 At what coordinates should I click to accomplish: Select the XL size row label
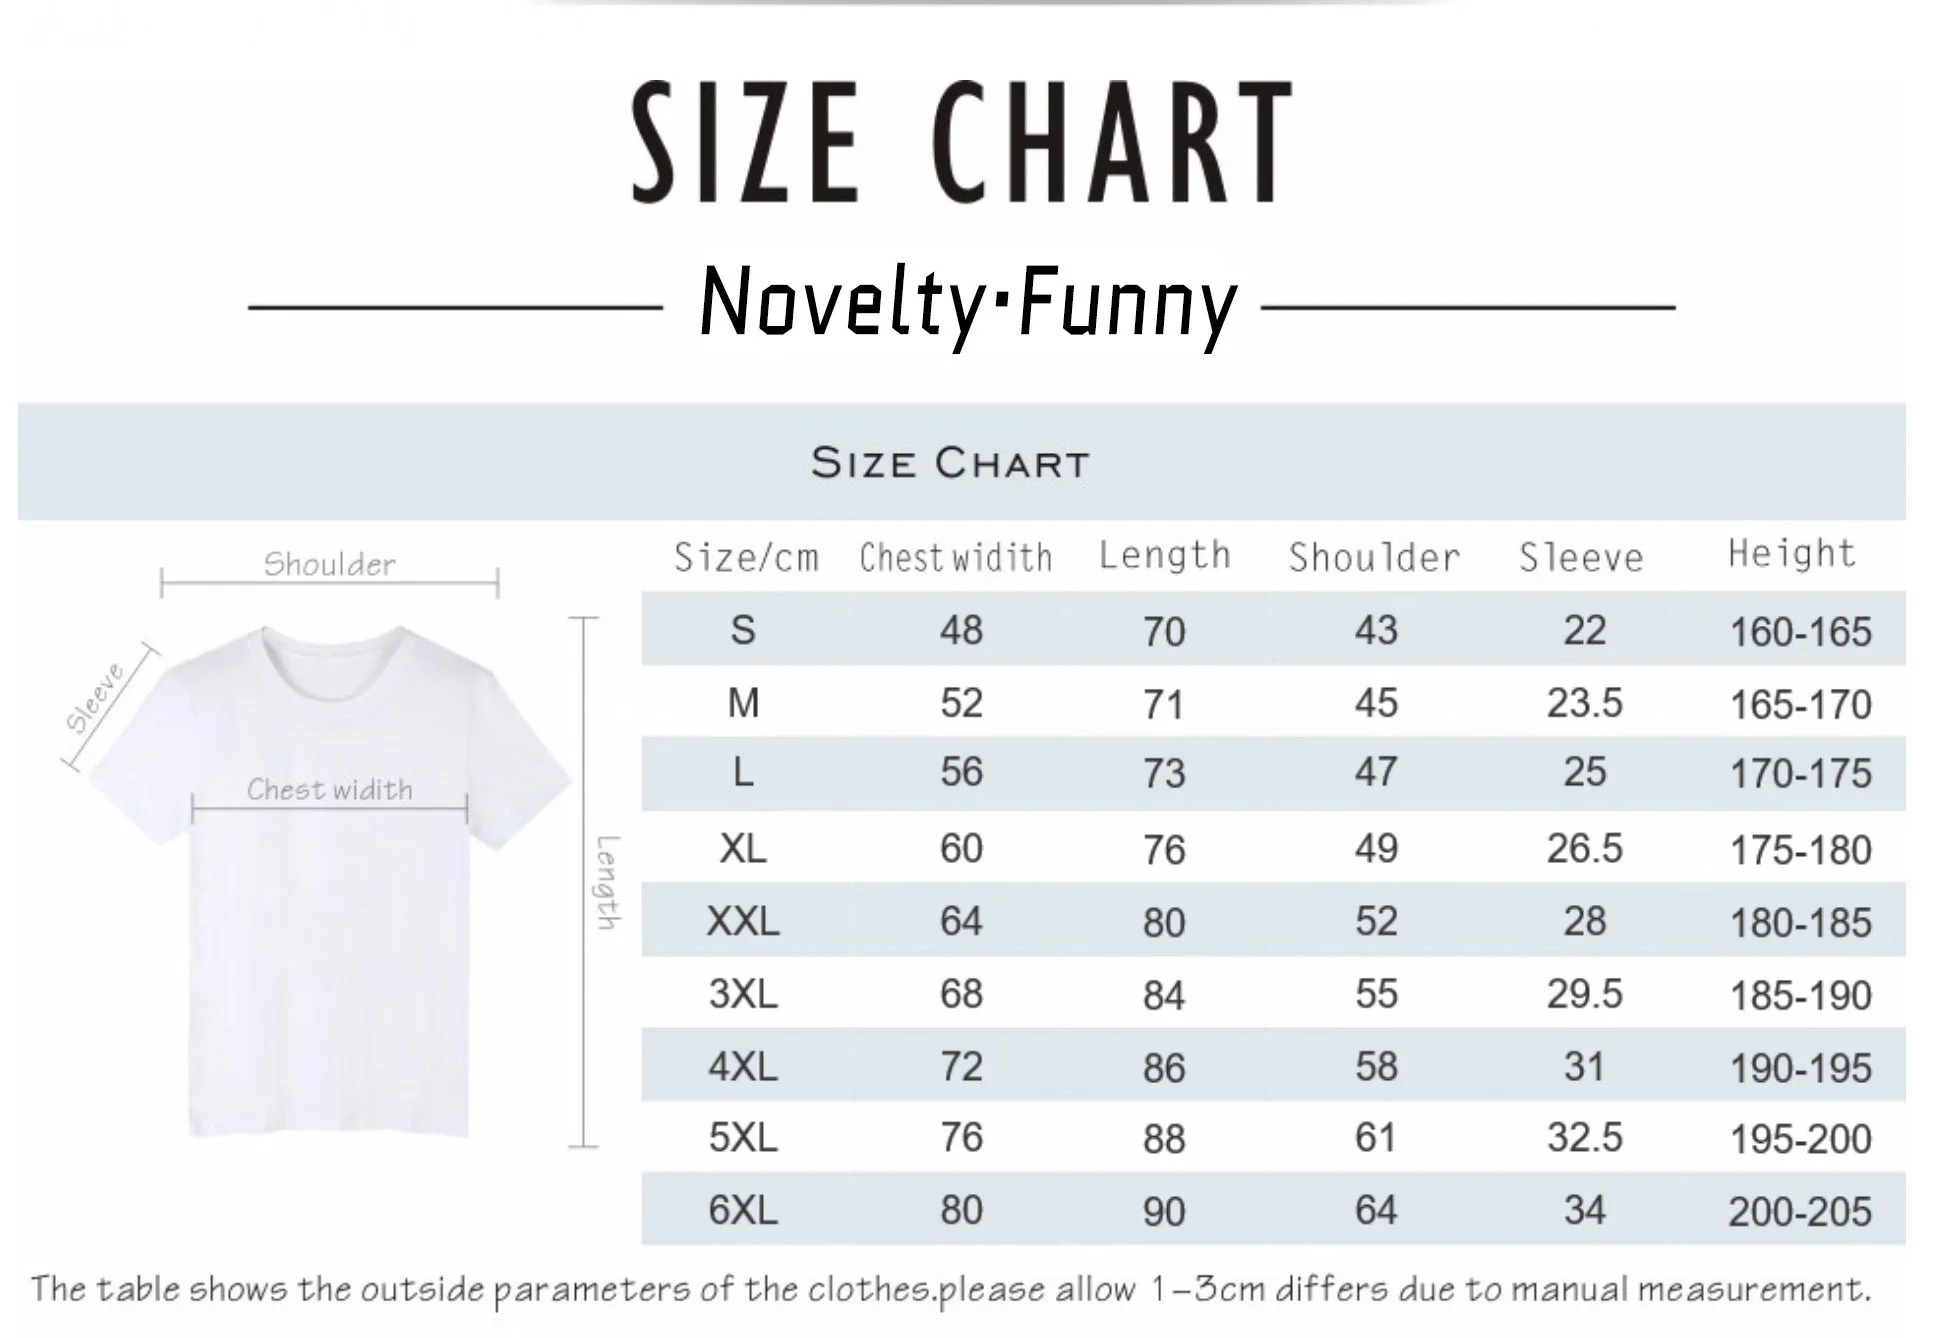pyautogui.click(x=743, y=849)
